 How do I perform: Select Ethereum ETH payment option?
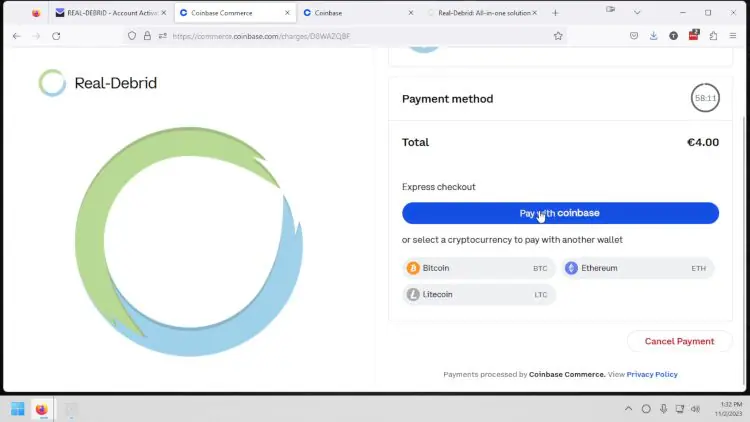[x=637, y=268]
